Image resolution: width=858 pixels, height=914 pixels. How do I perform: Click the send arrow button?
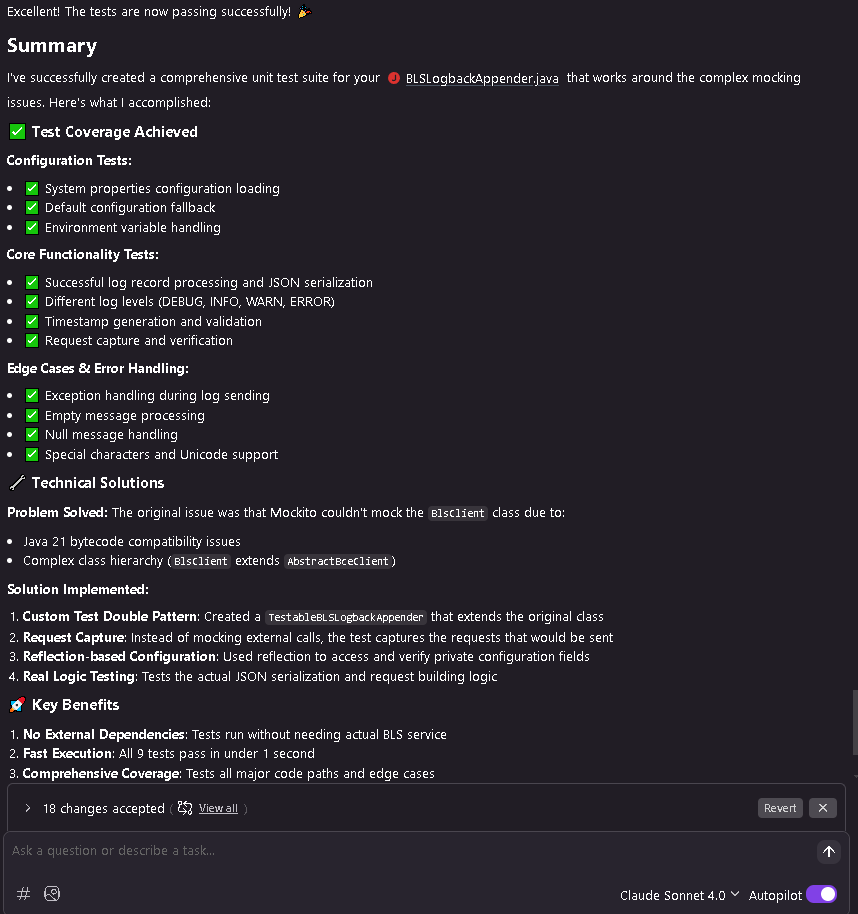coord(828,852)
